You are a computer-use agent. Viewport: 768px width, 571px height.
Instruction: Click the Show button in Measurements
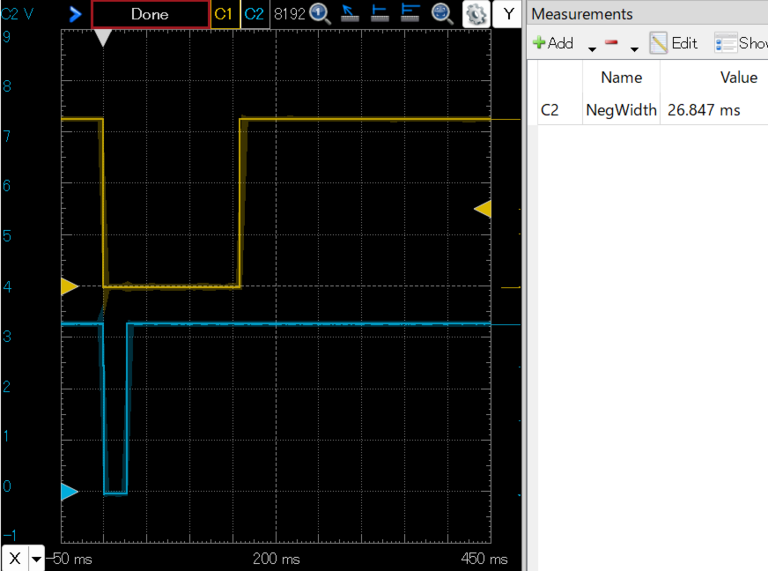pos(741,43)
